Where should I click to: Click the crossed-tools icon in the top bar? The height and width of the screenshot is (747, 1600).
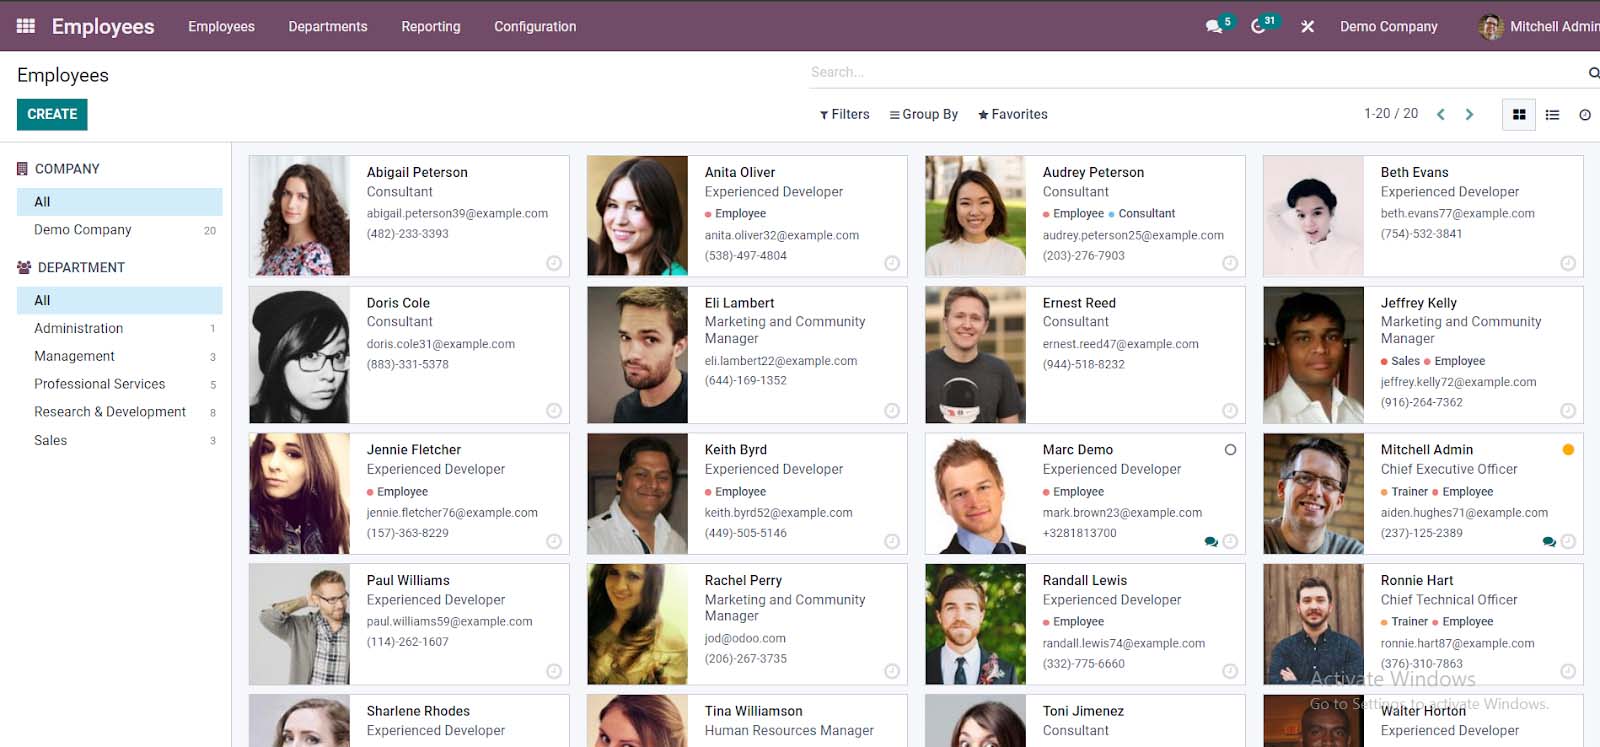[x=1307, y=27]
